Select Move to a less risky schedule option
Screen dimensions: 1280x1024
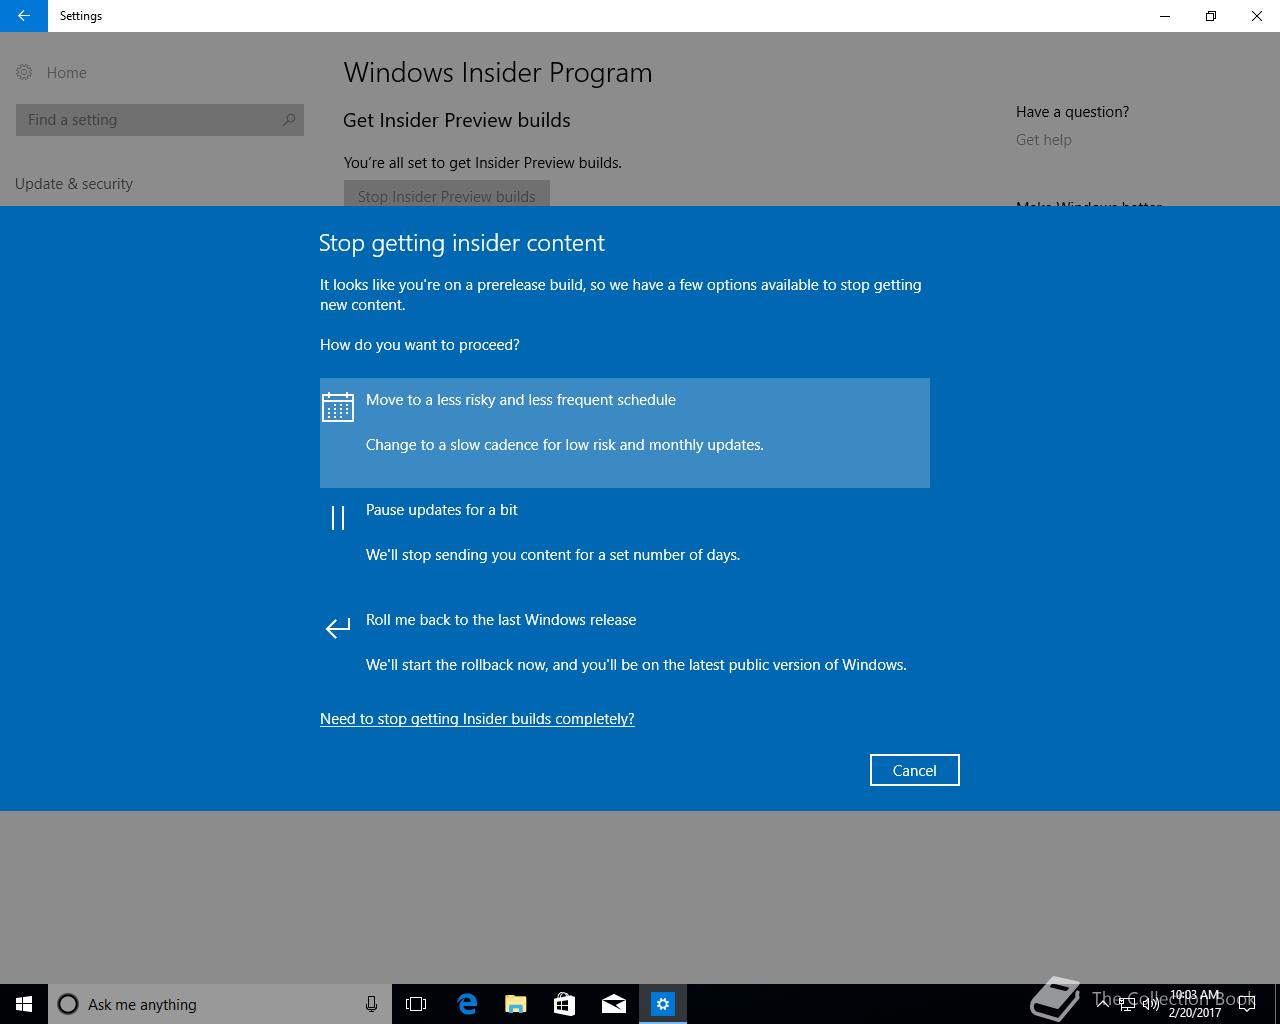[x=625, y=433]
